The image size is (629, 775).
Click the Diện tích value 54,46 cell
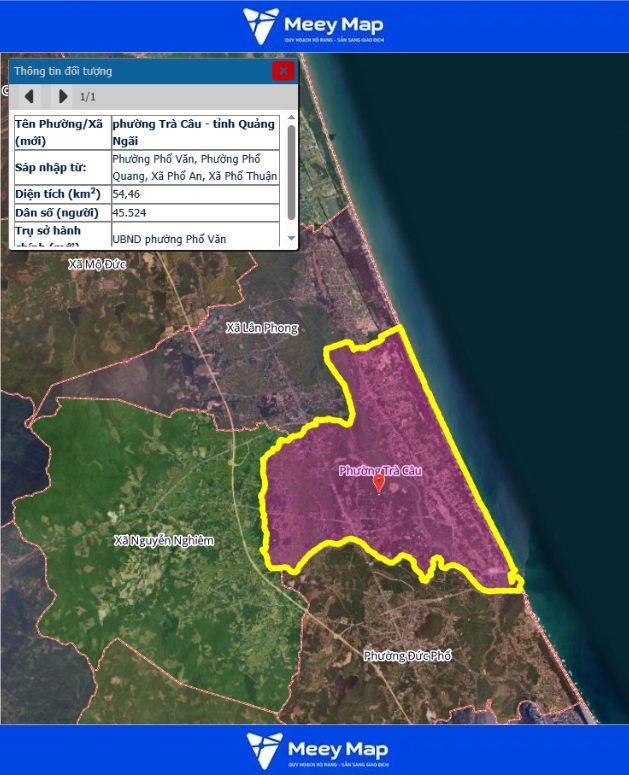(x=195, y=193)
